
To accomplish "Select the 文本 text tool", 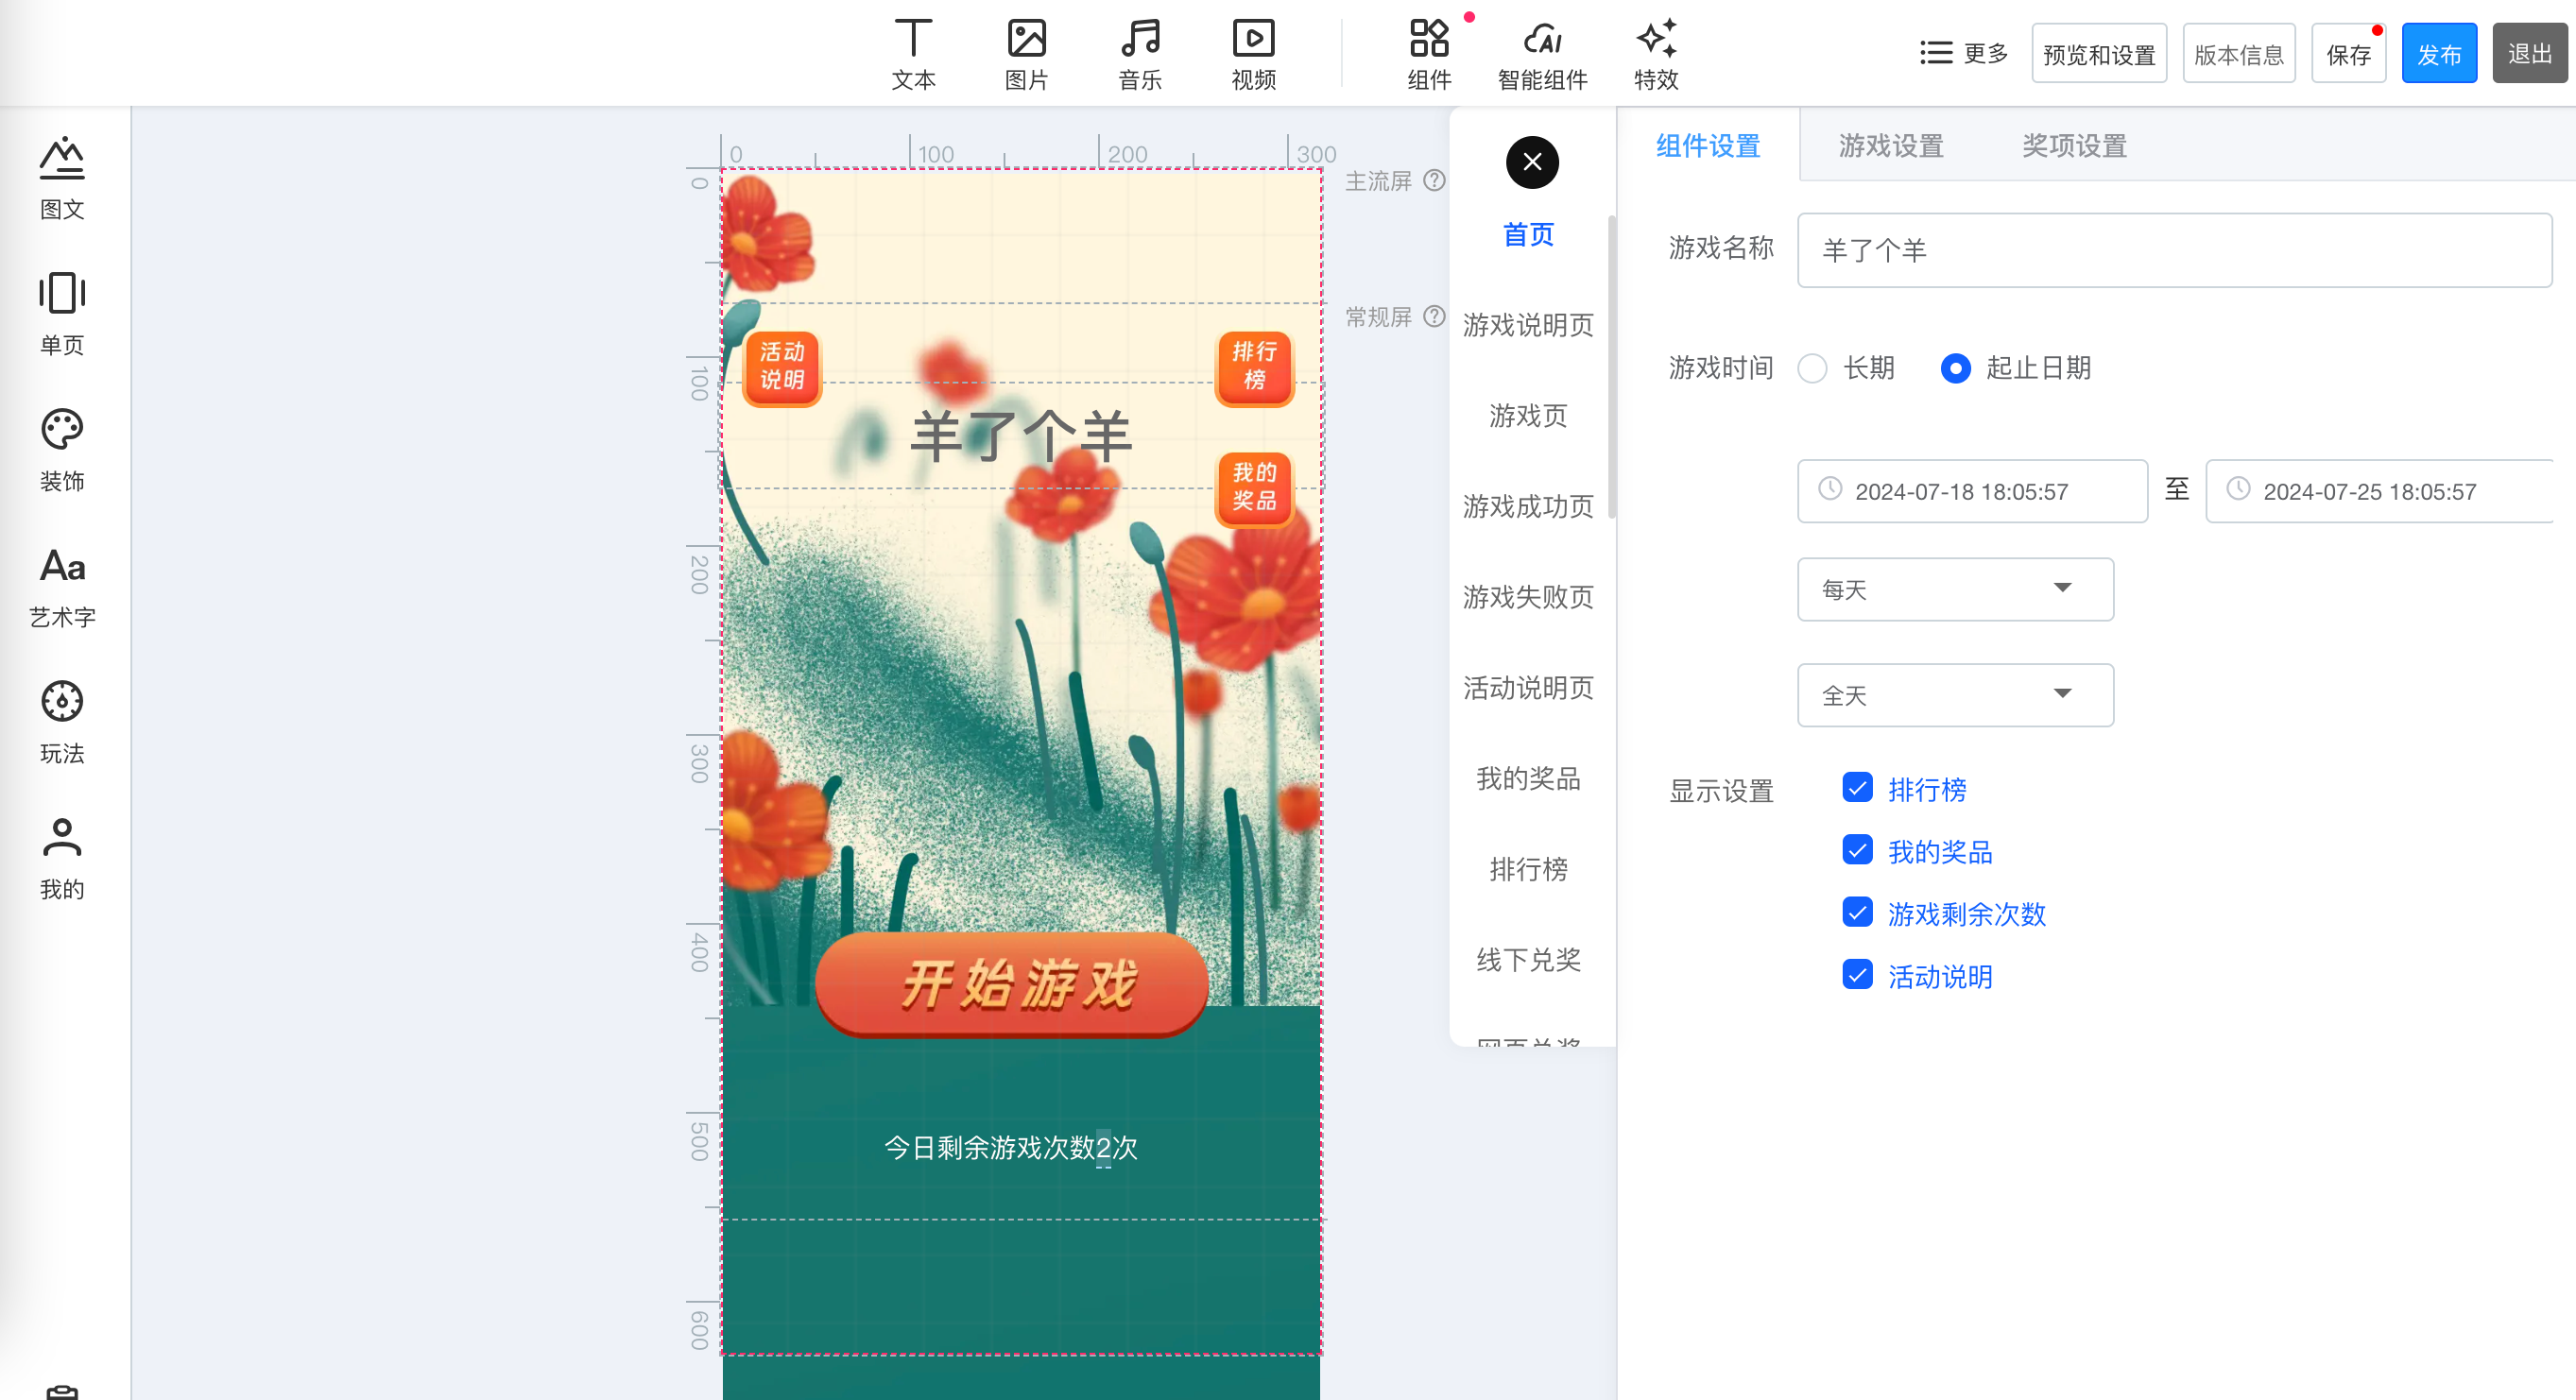I will pos(913,55).
